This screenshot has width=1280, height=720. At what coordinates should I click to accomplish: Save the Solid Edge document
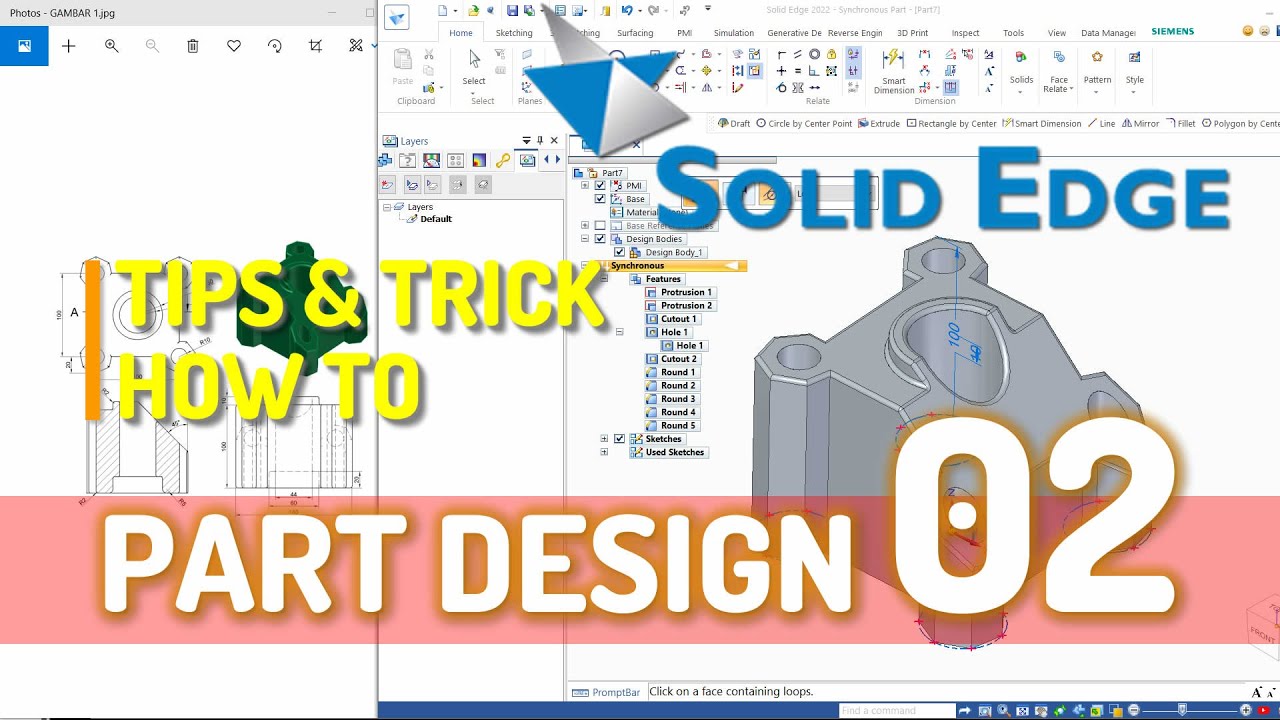(x=512, y=10)
